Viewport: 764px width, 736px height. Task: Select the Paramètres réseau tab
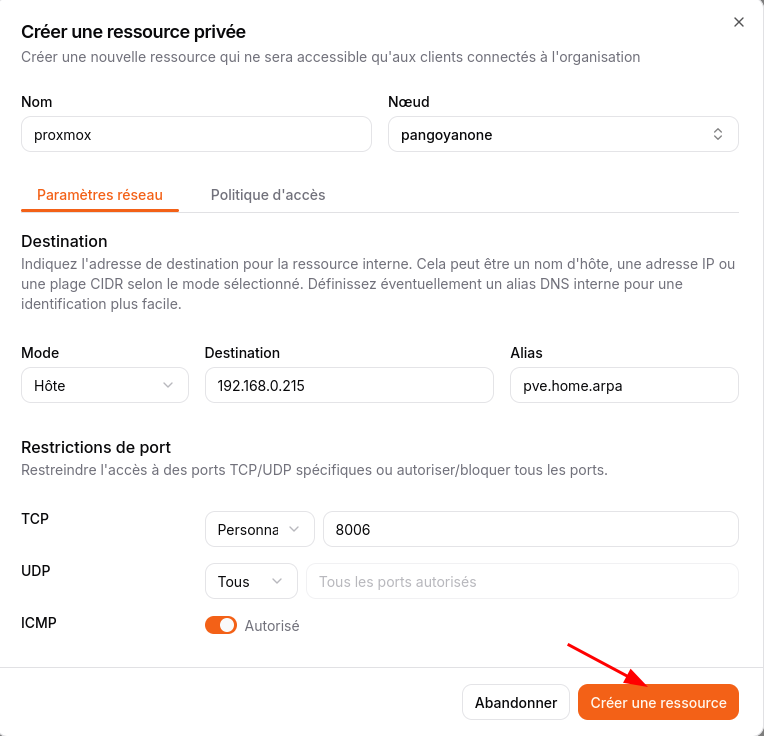click(100, 195)
